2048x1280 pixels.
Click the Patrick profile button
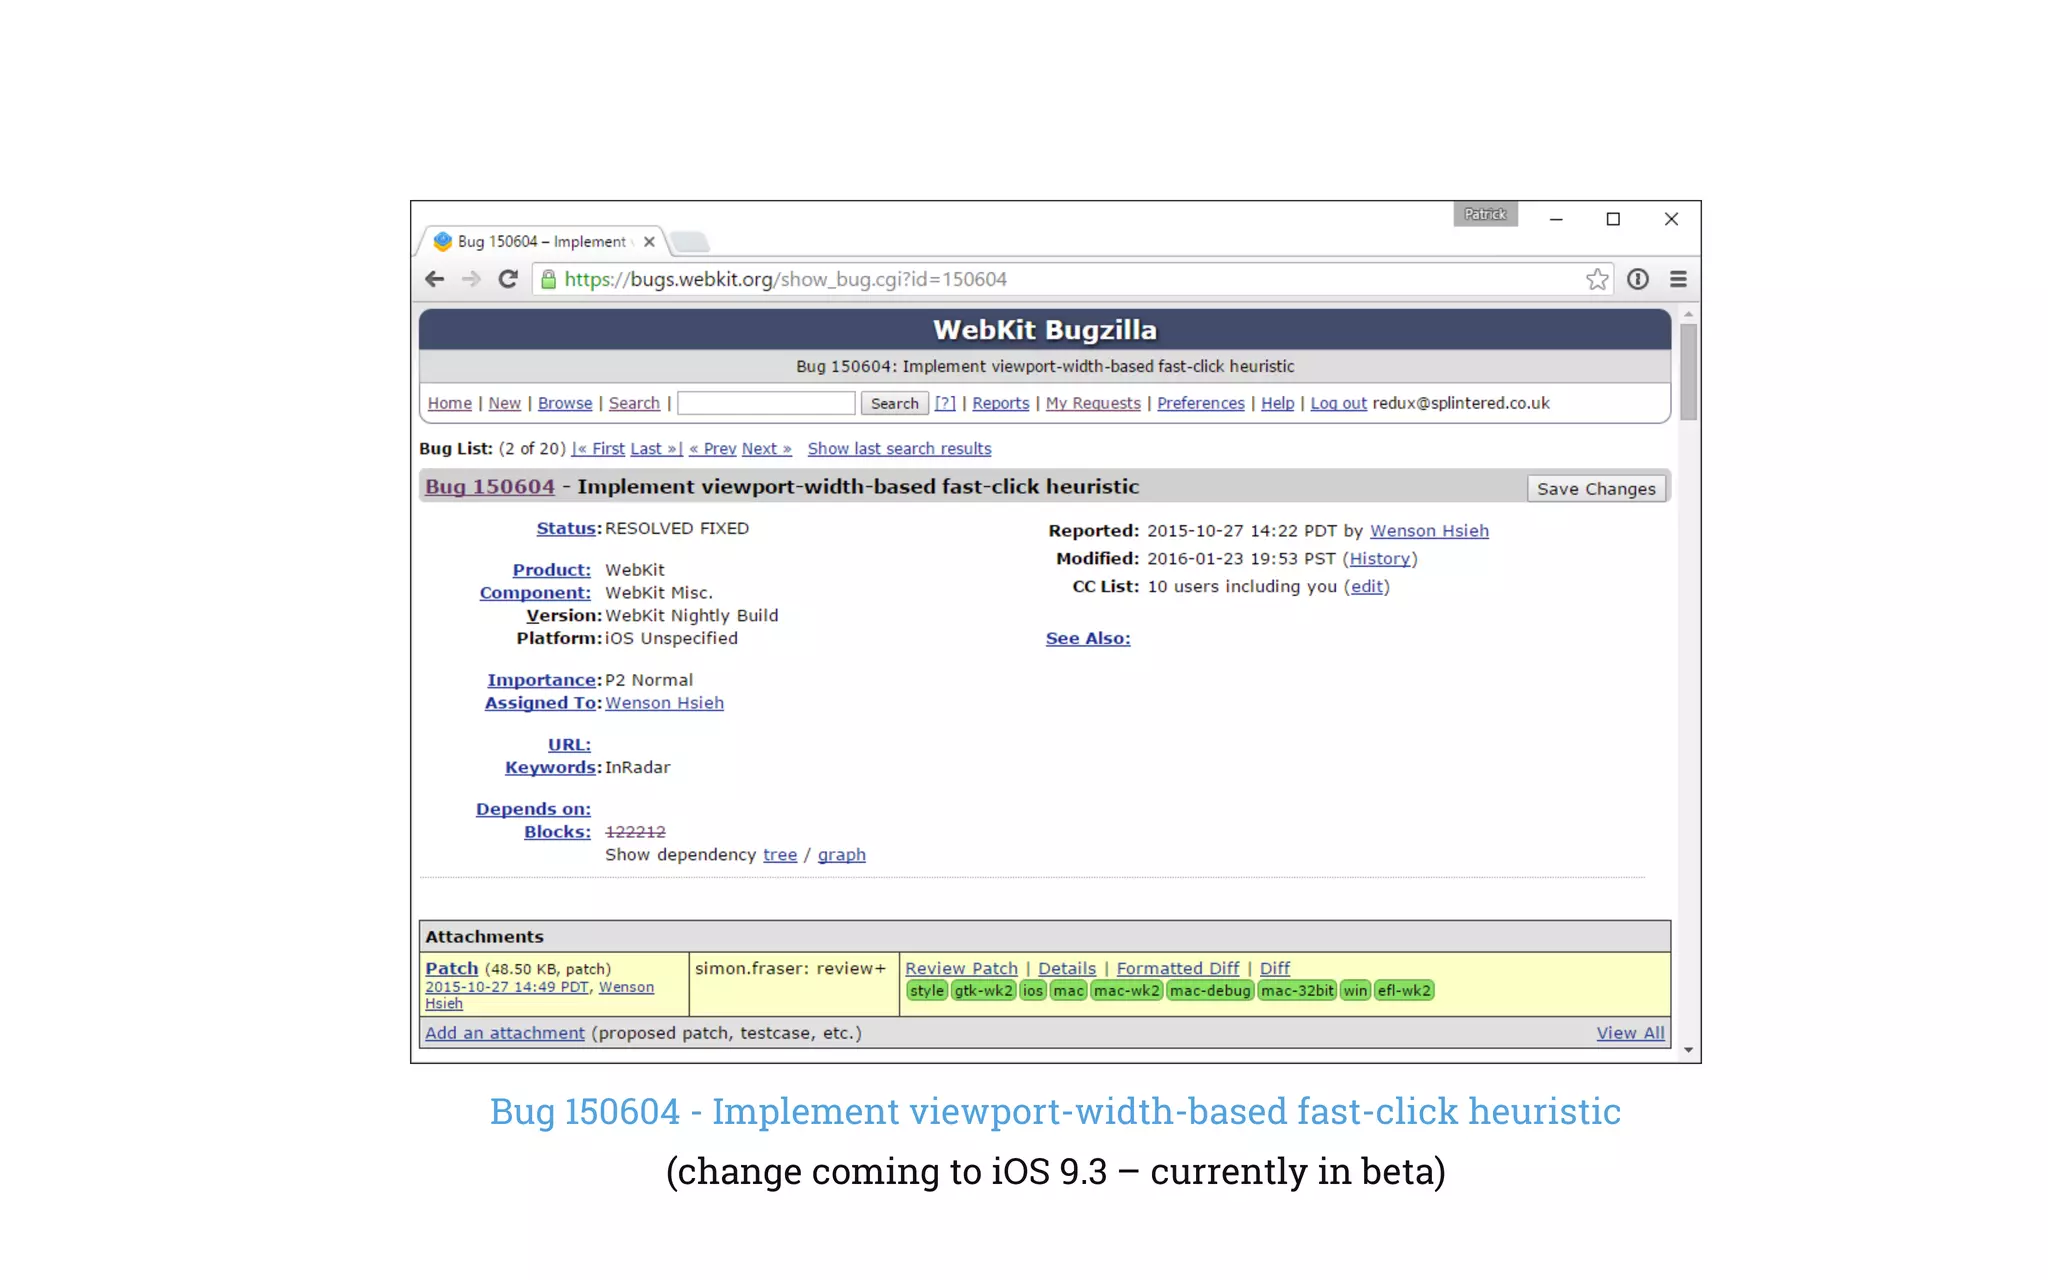[1485, 214]
